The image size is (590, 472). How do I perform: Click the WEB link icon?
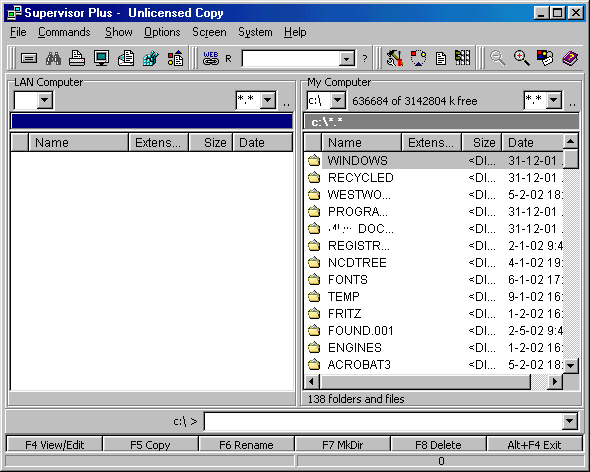[211, 58]
